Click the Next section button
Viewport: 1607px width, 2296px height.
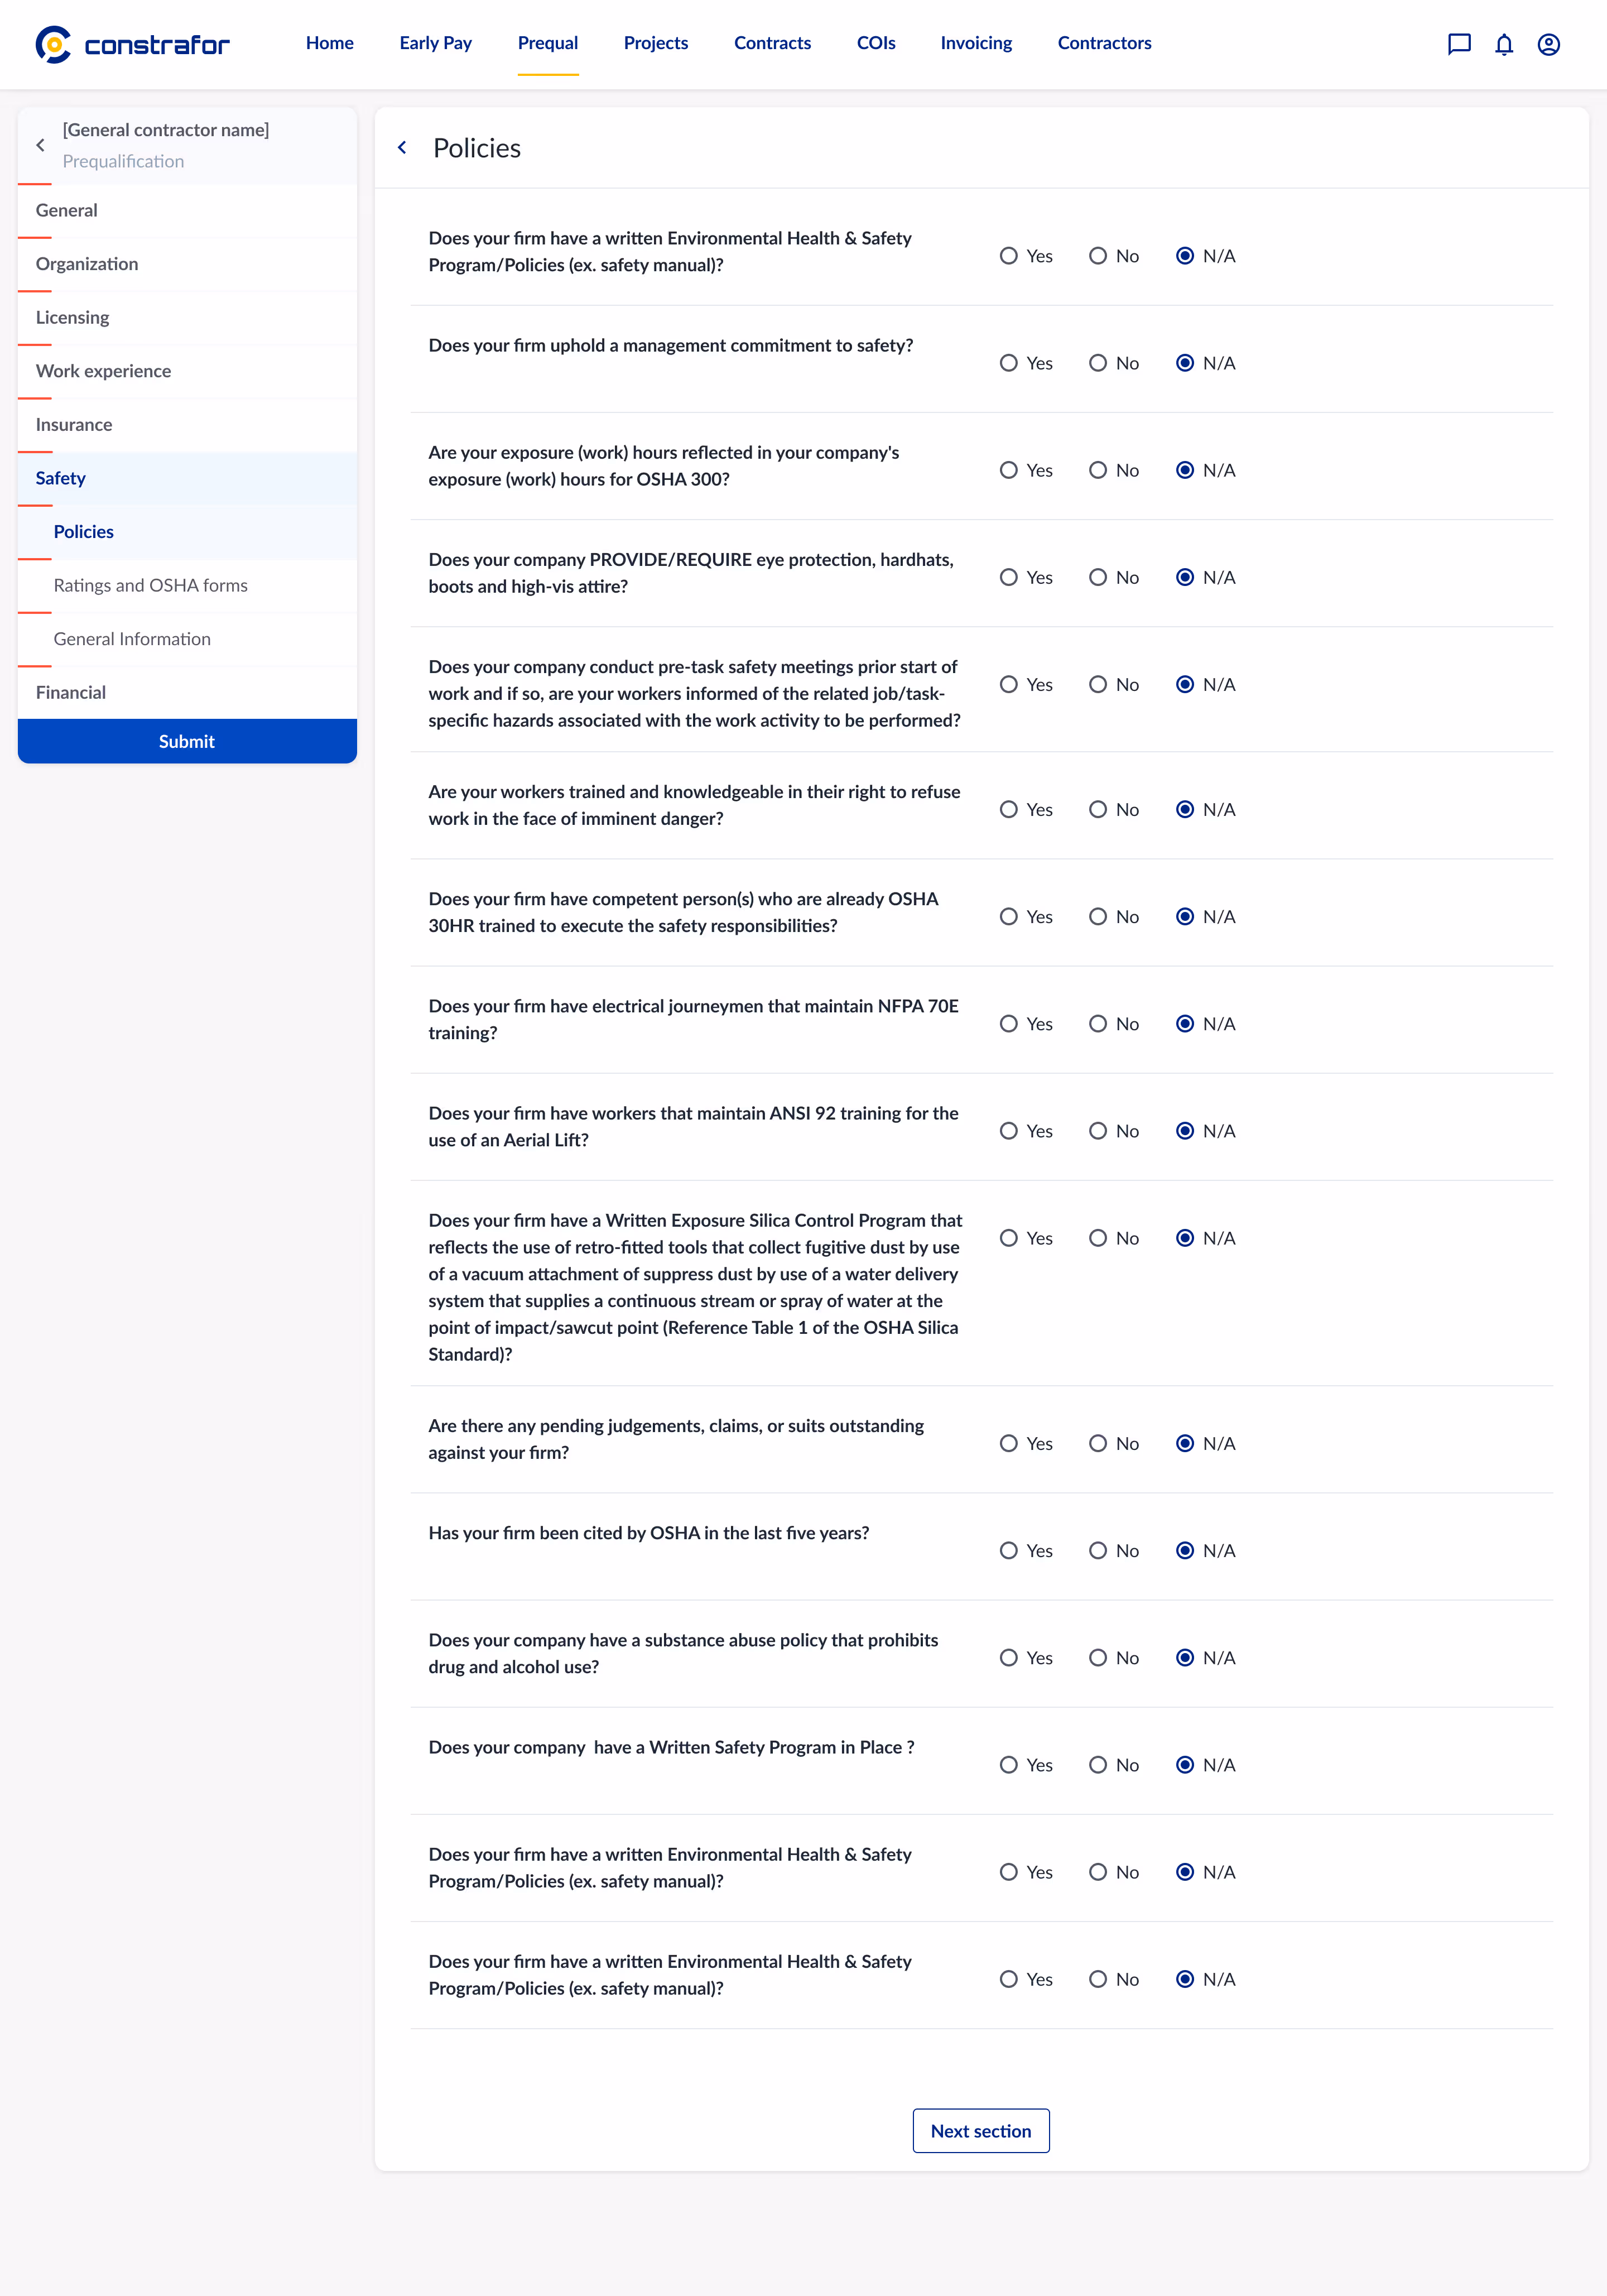coord(981,2131)
